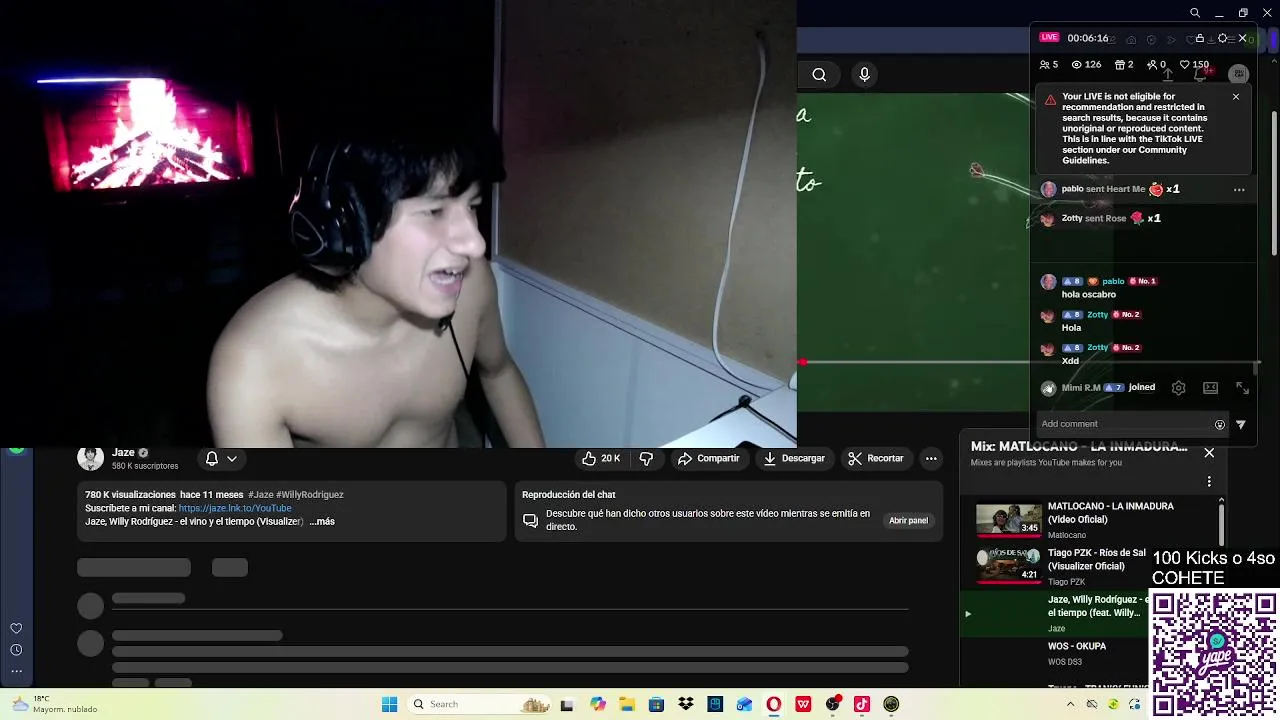Open sidebar three-dot more menu
This screenshot has width=1280, height=720.
[16, 671]
